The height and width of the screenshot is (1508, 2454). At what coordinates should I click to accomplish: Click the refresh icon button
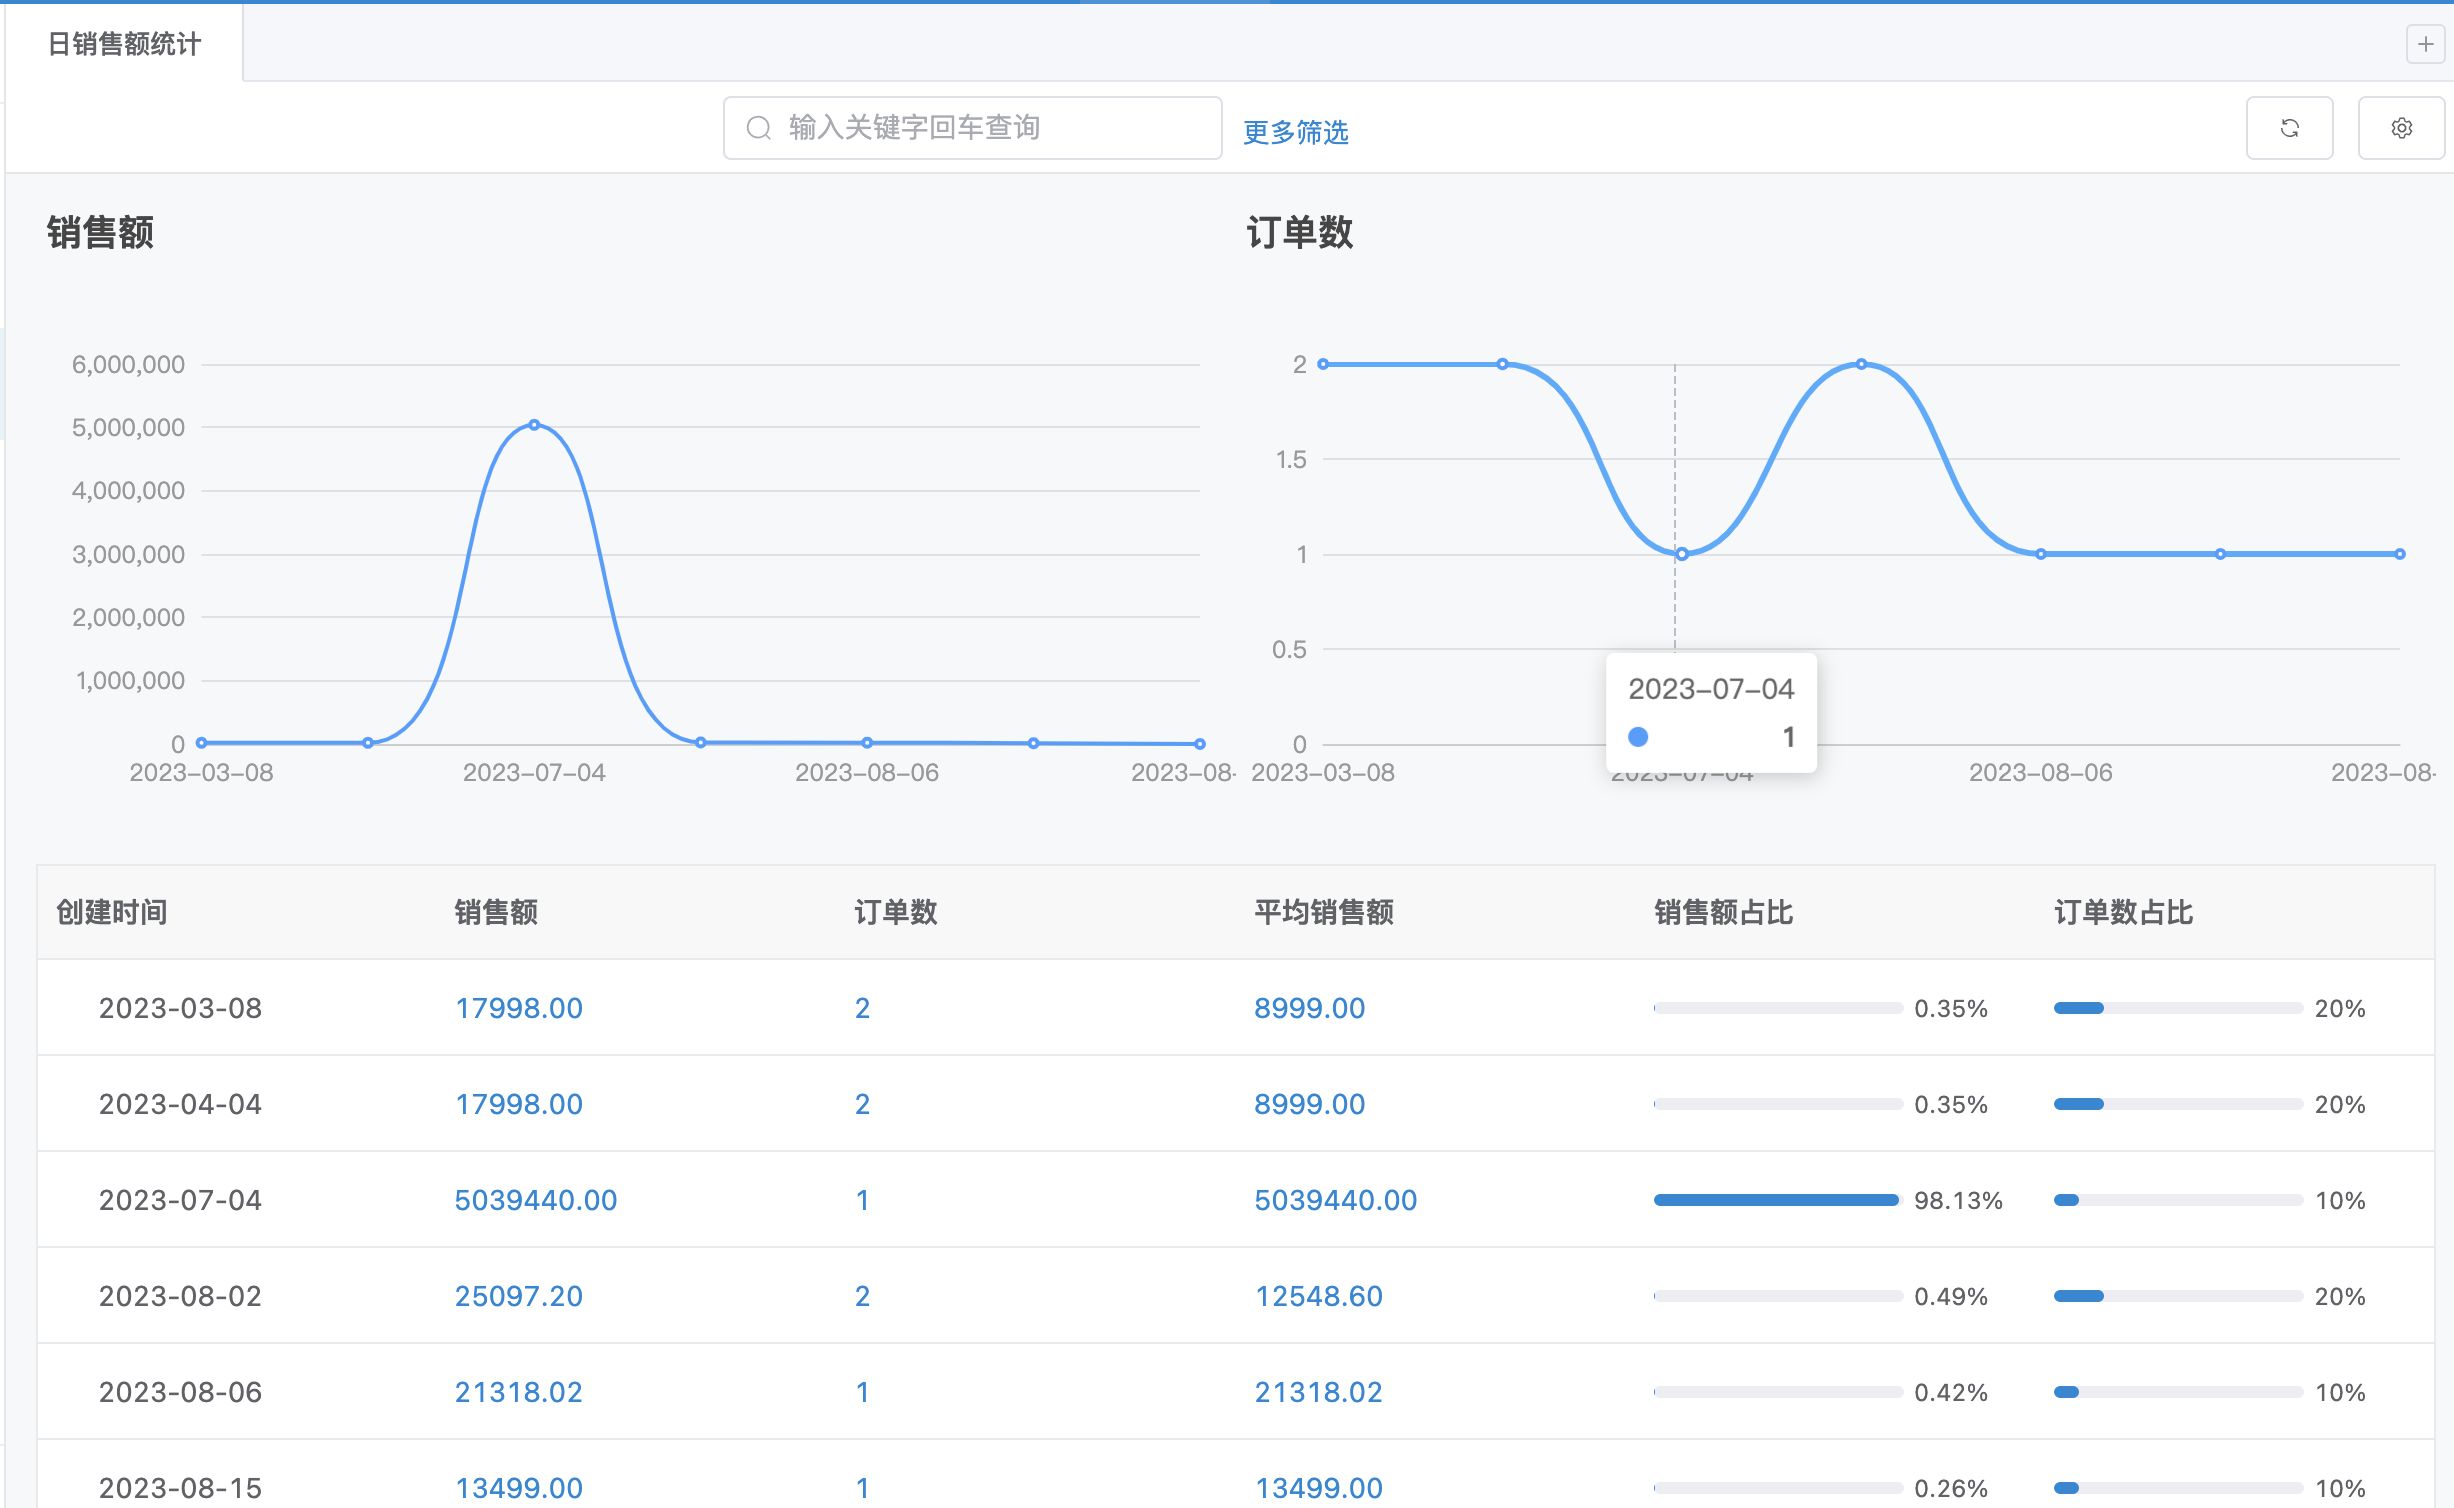click(x=2288, y=128)
